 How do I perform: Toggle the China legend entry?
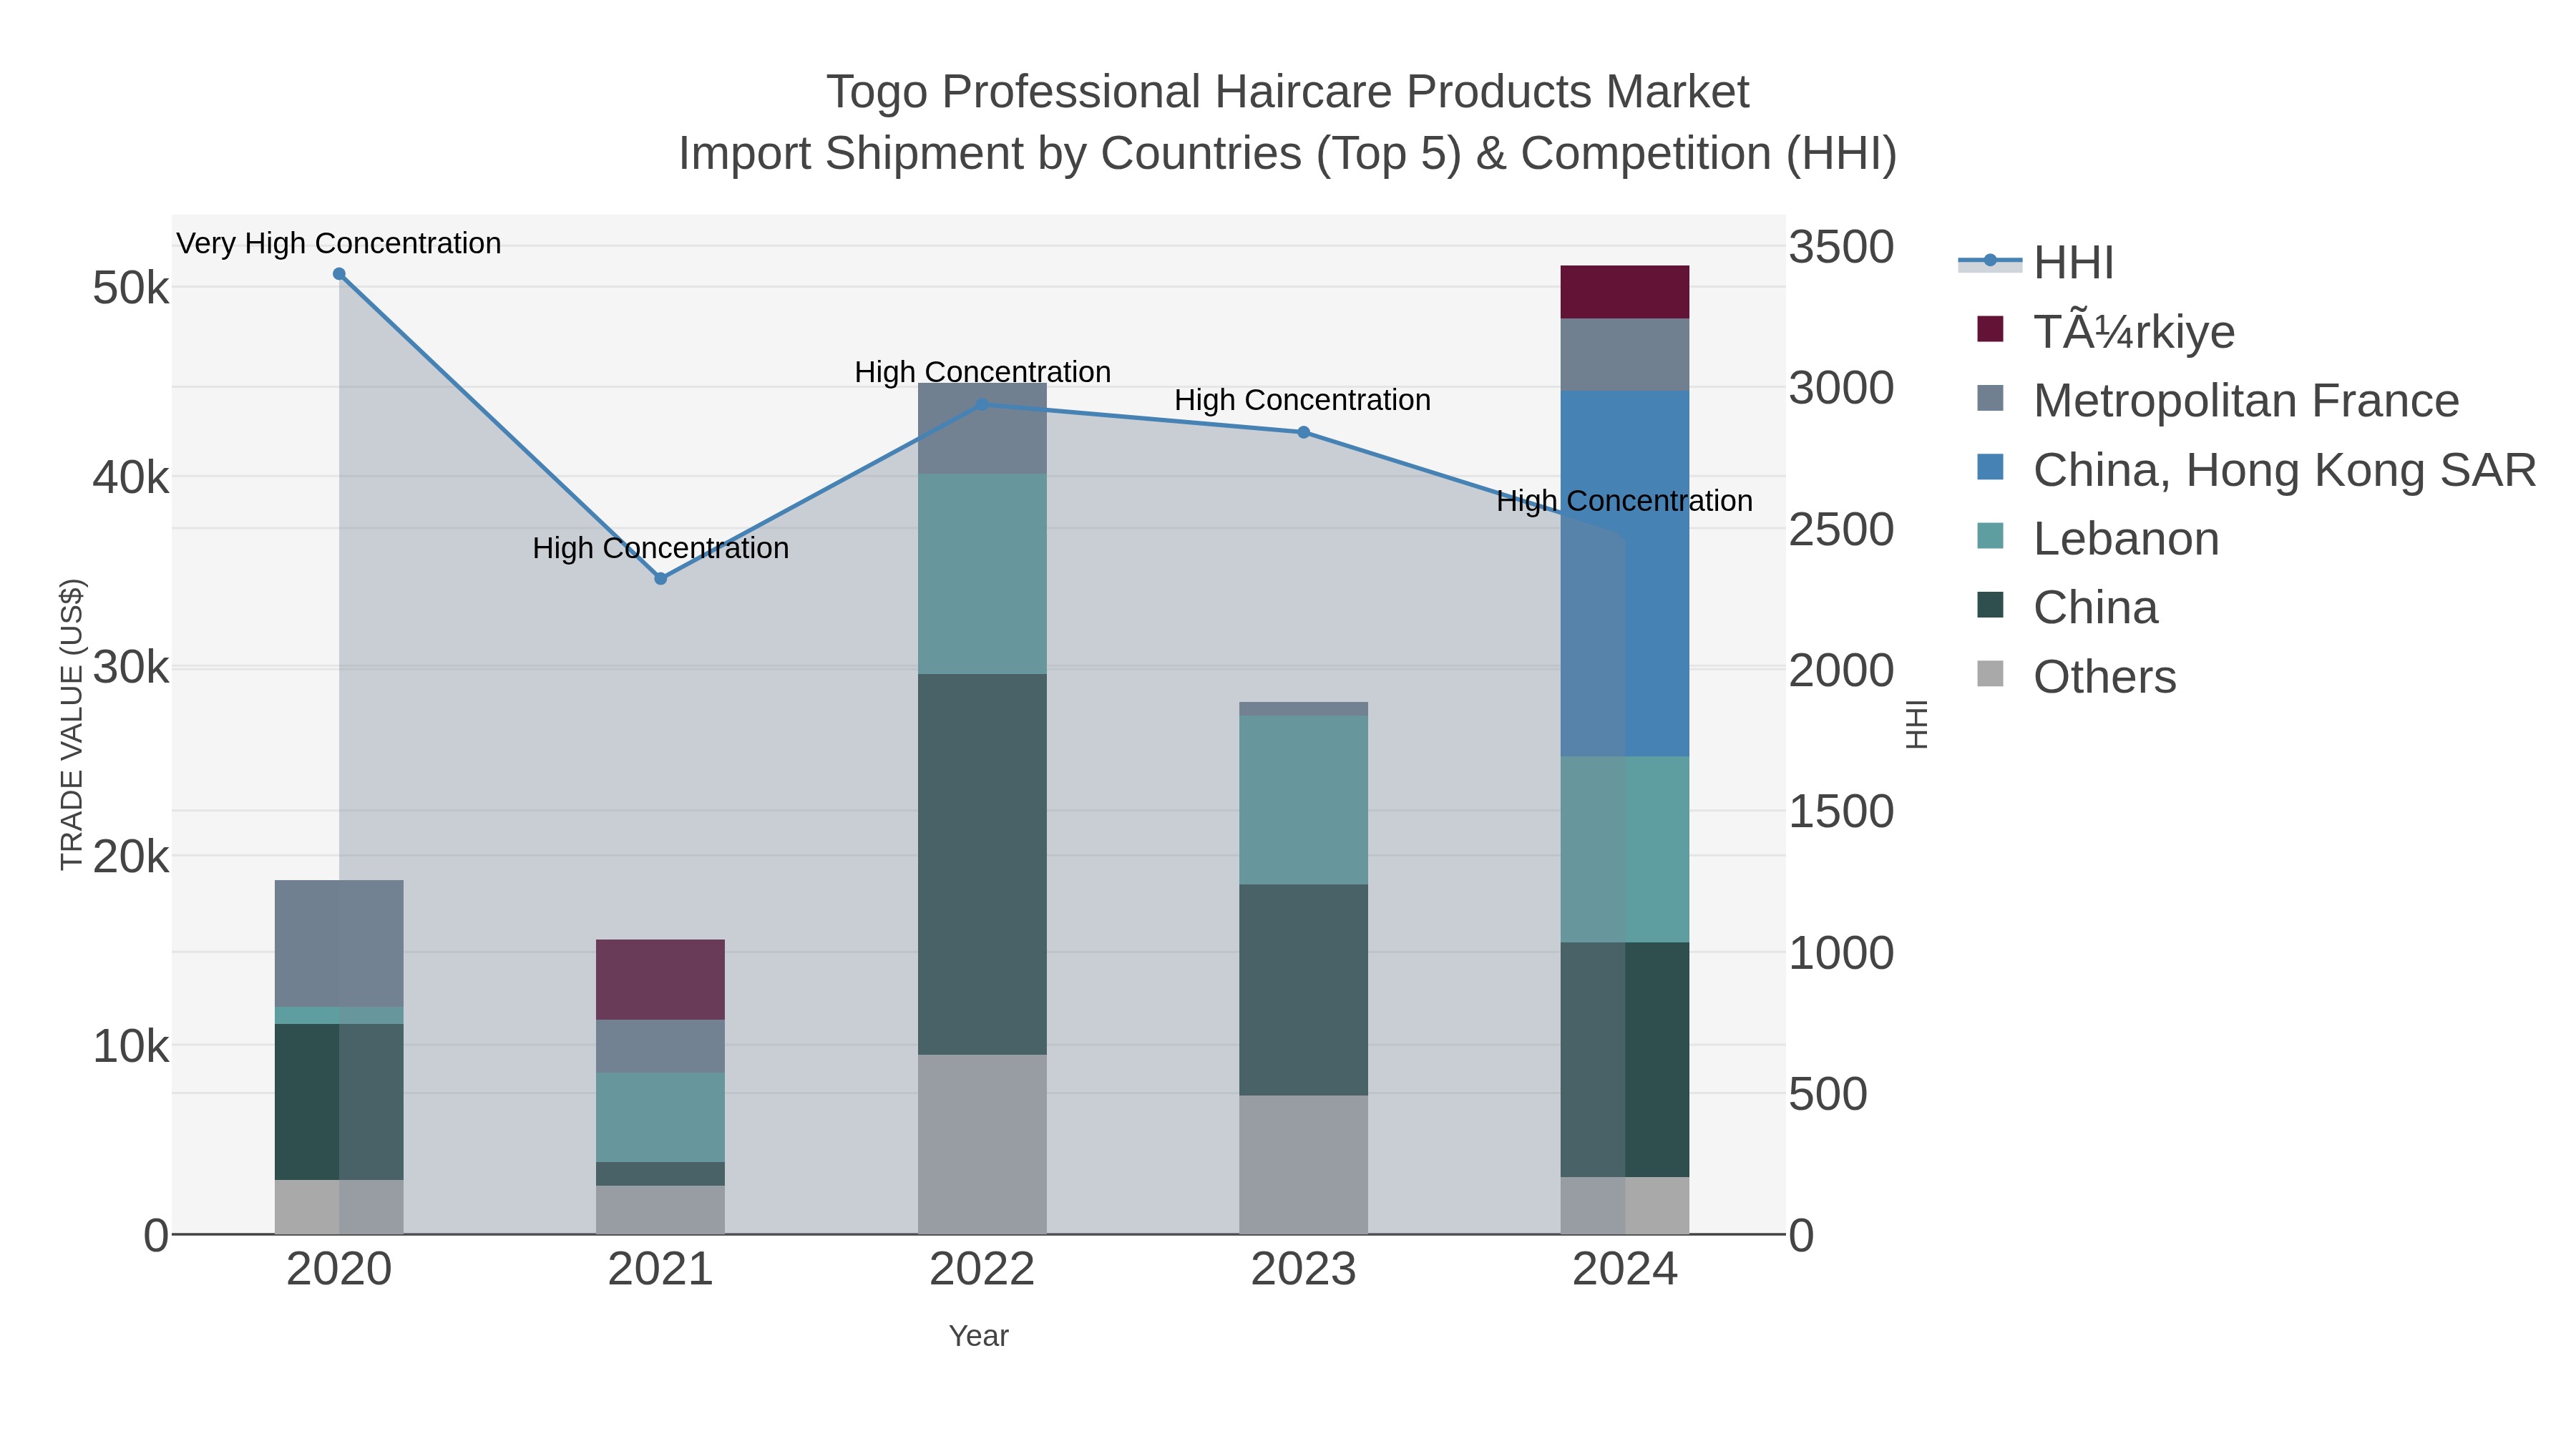coord(2067,607)
